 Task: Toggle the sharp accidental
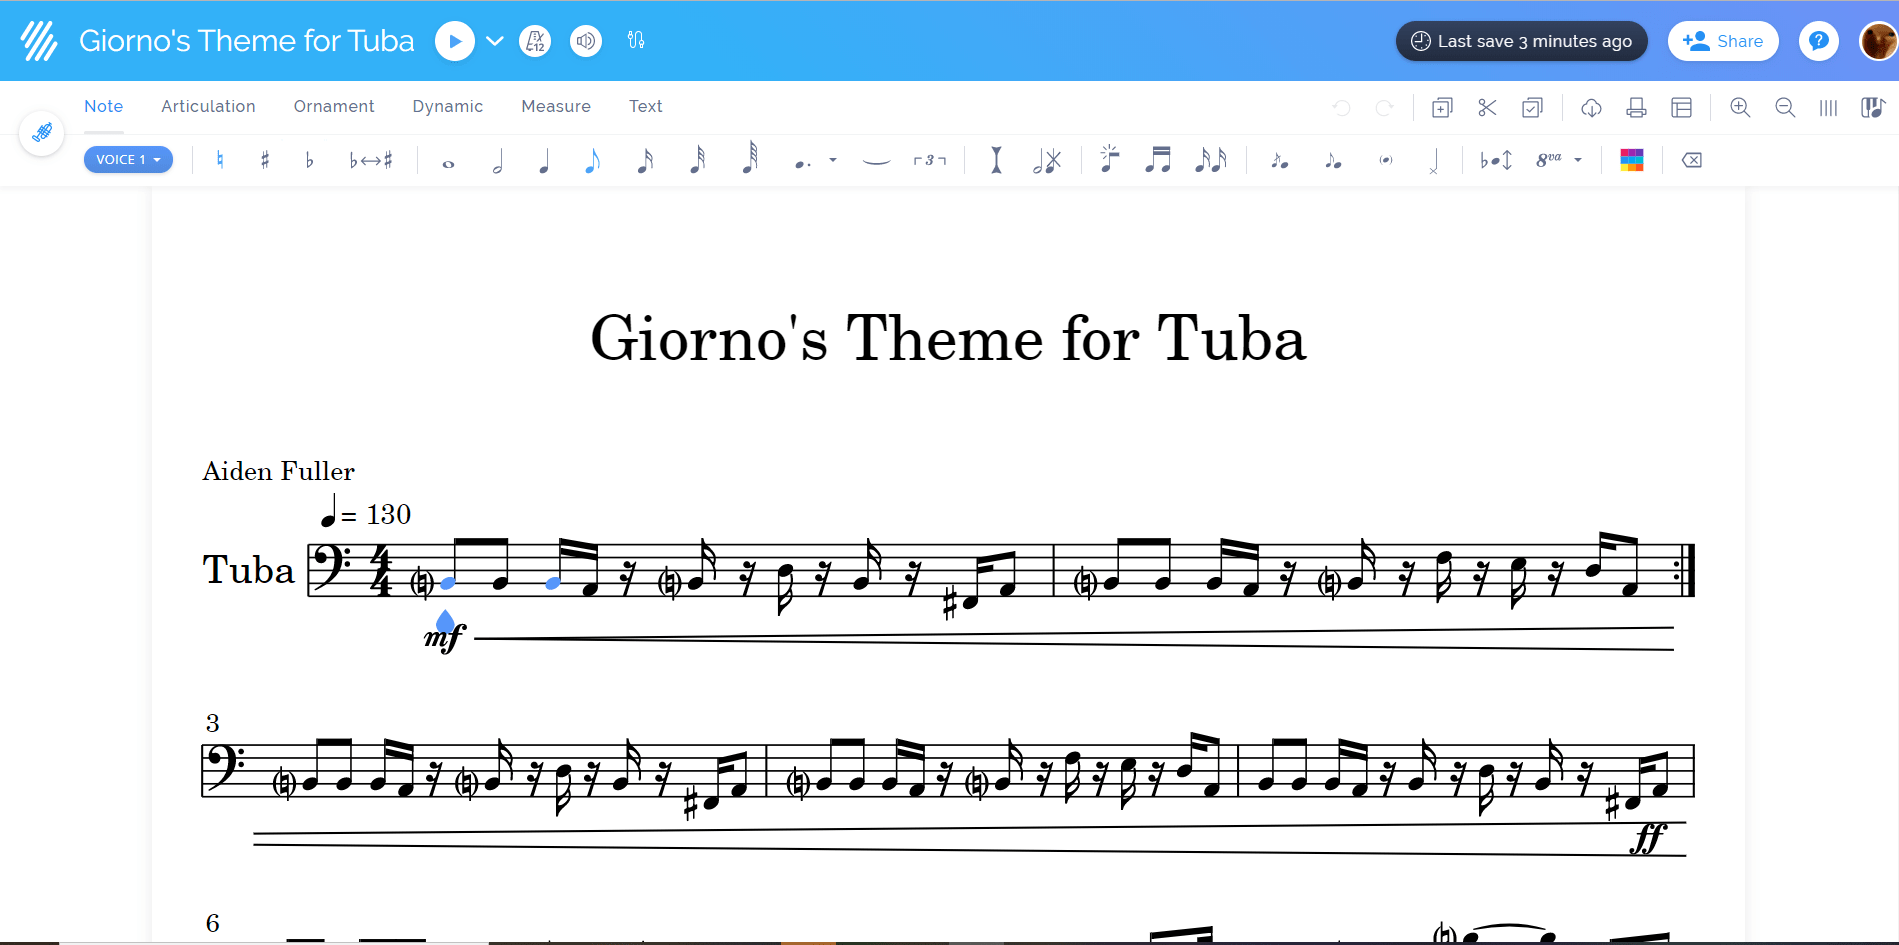(x=265, y=160)
